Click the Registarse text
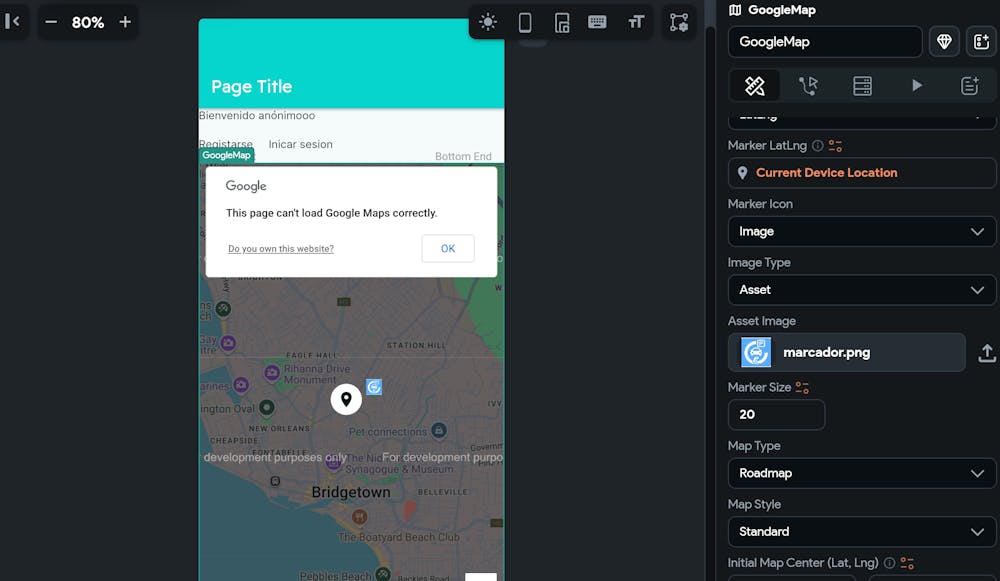This screenshot has height=581, width=1000. click(226, 143)
